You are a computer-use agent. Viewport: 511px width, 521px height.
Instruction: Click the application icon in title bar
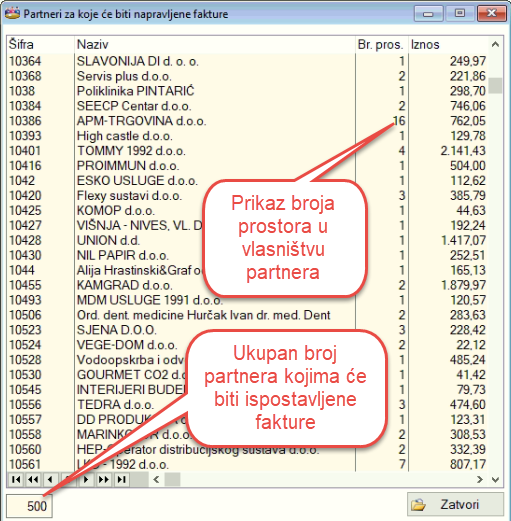12,14
